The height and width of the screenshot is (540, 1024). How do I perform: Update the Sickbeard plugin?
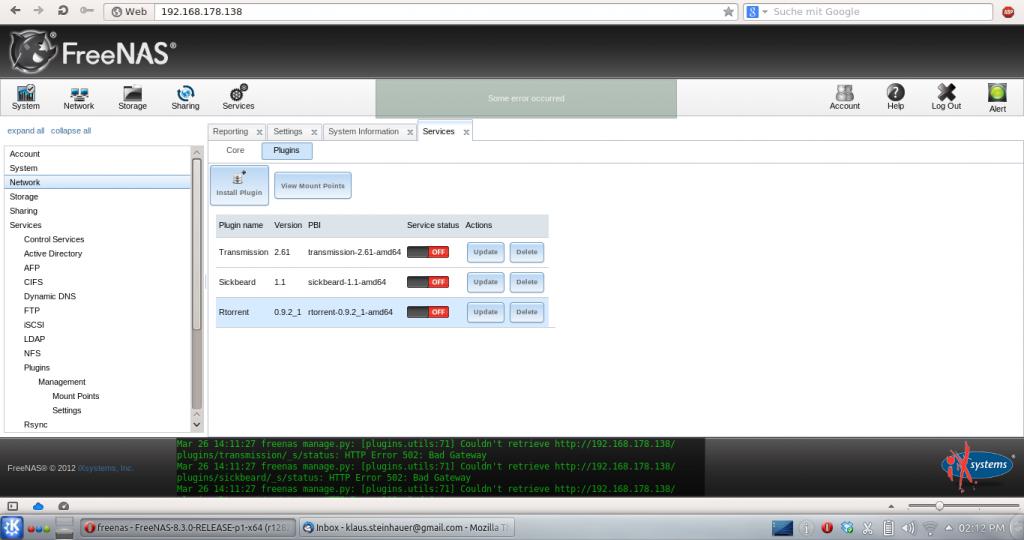[485, 282]
